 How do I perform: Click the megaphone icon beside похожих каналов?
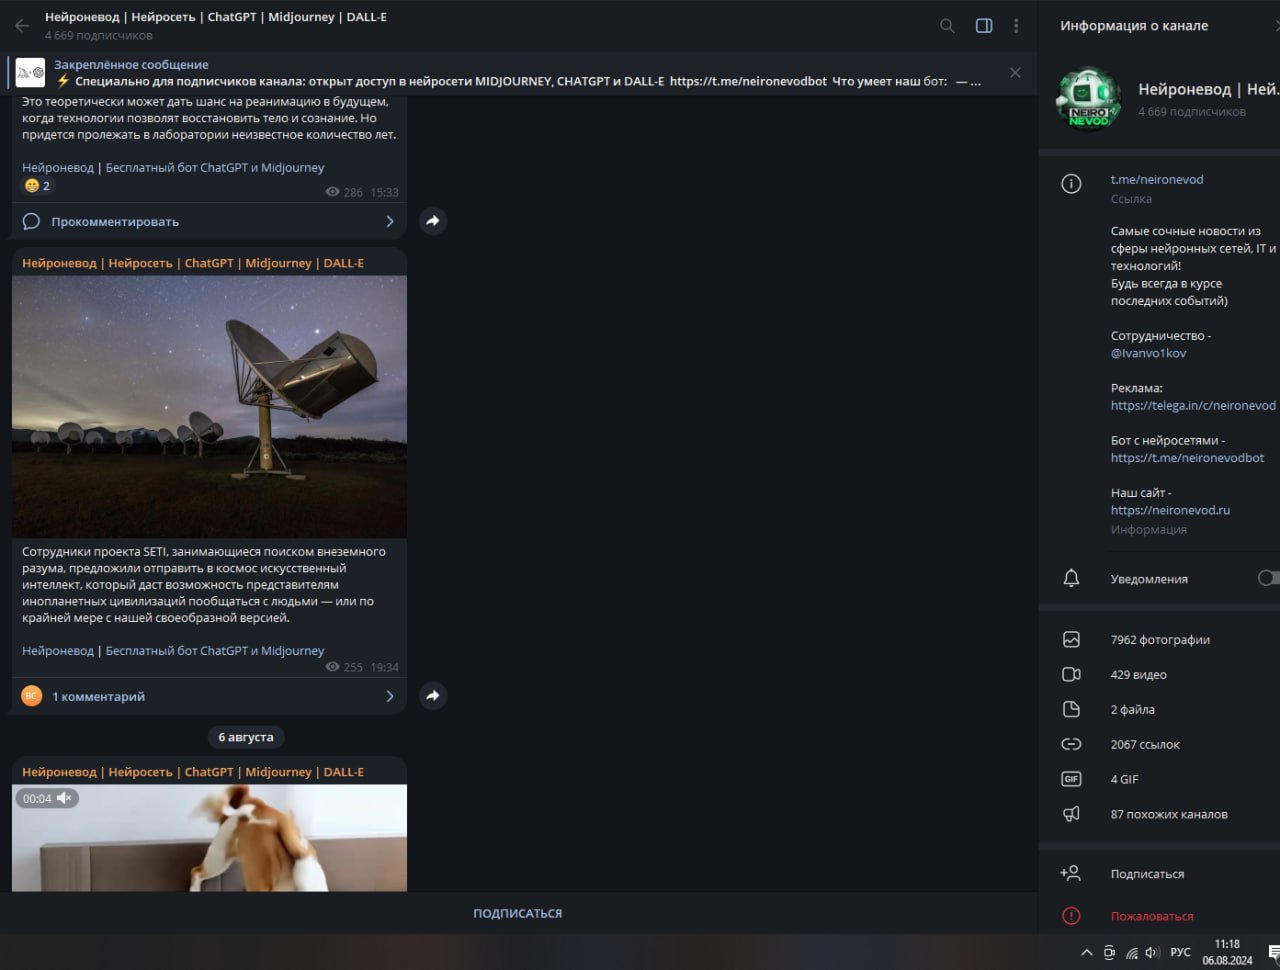(1071, 815)
